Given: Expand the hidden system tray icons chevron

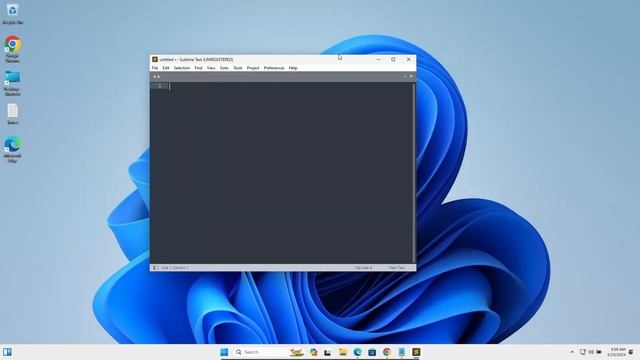Looking at the screenshot, I should point(572,352).
